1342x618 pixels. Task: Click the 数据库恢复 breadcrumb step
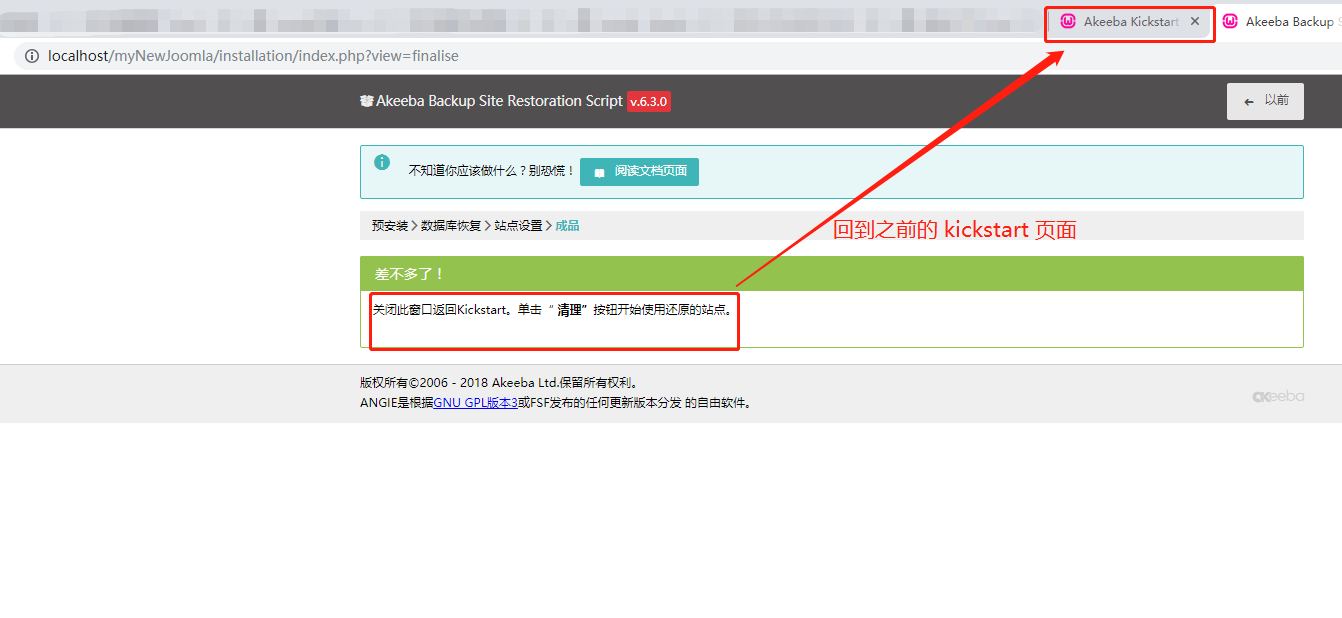tap(451, 226)
